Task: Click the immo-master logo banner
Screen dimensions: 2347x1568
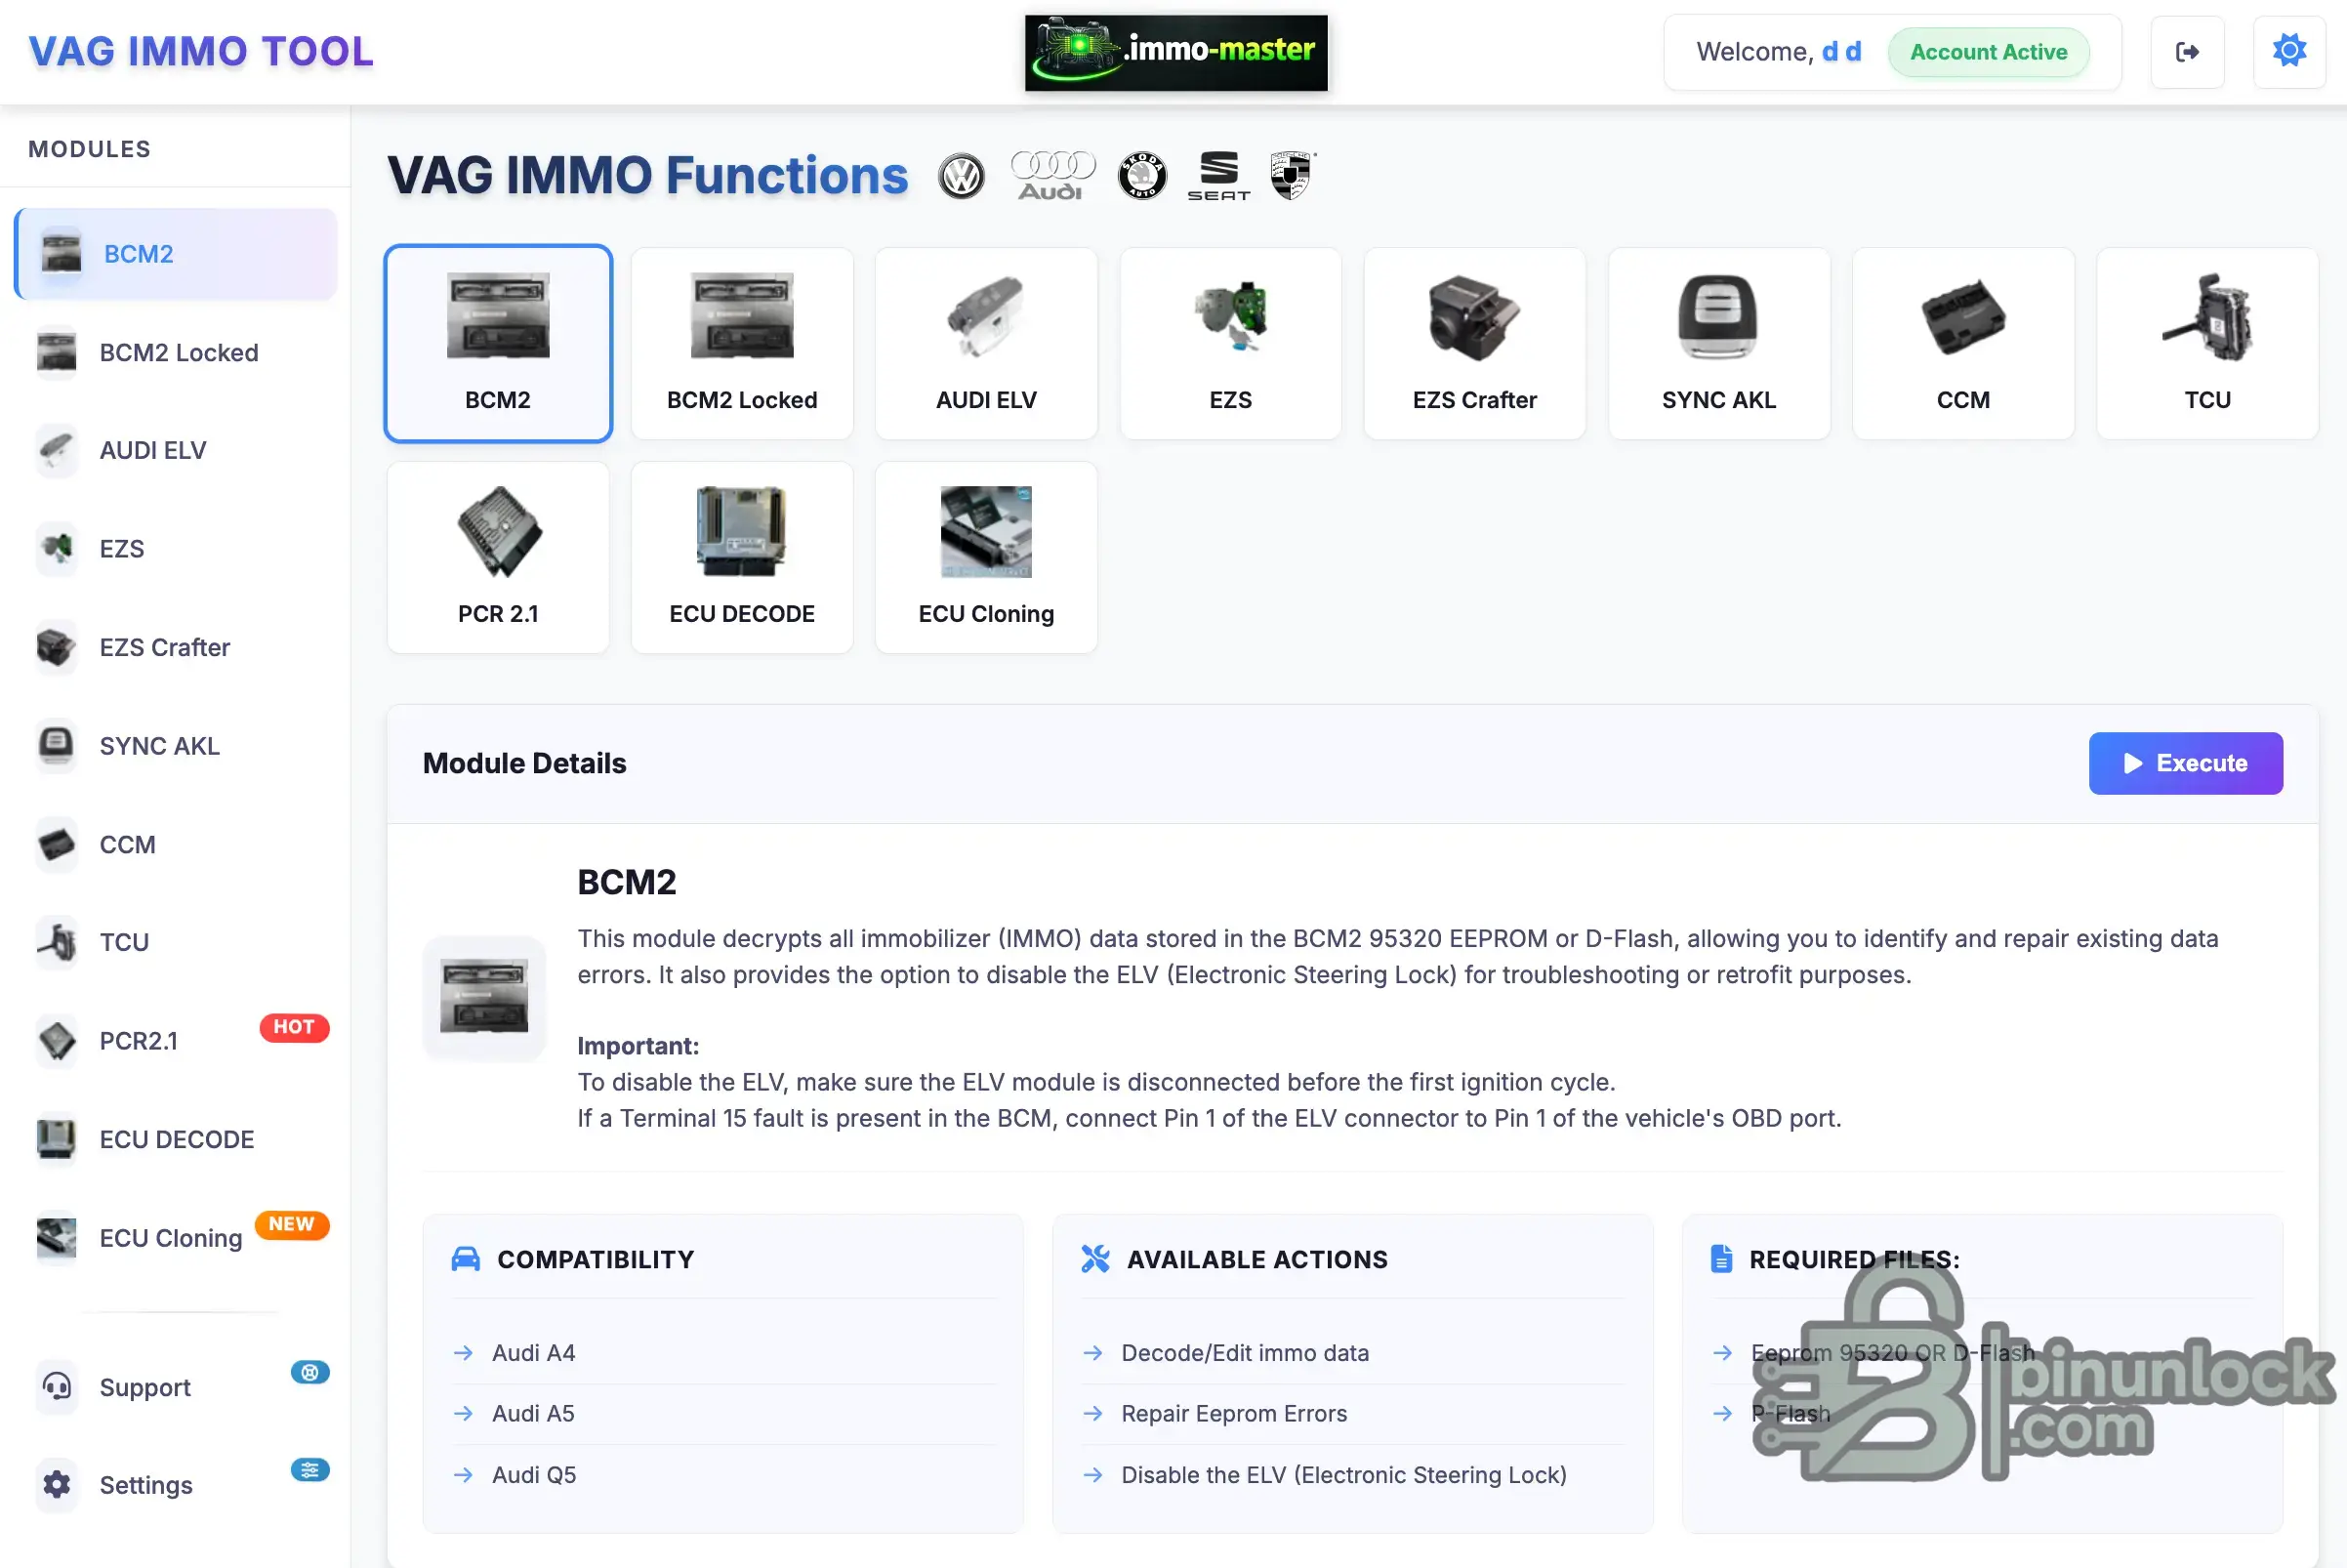Action: tap(1176, 52)
